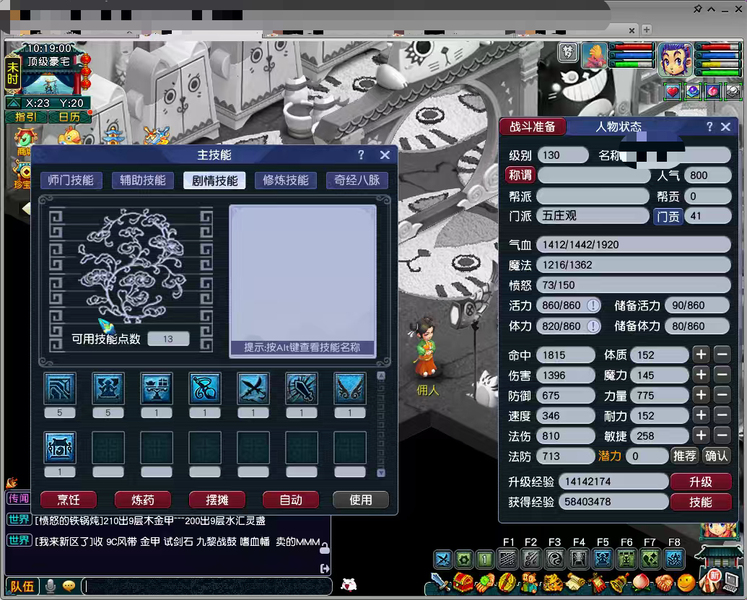
Task: Increase 魔力 with its plus button
Action: point(701,375)
